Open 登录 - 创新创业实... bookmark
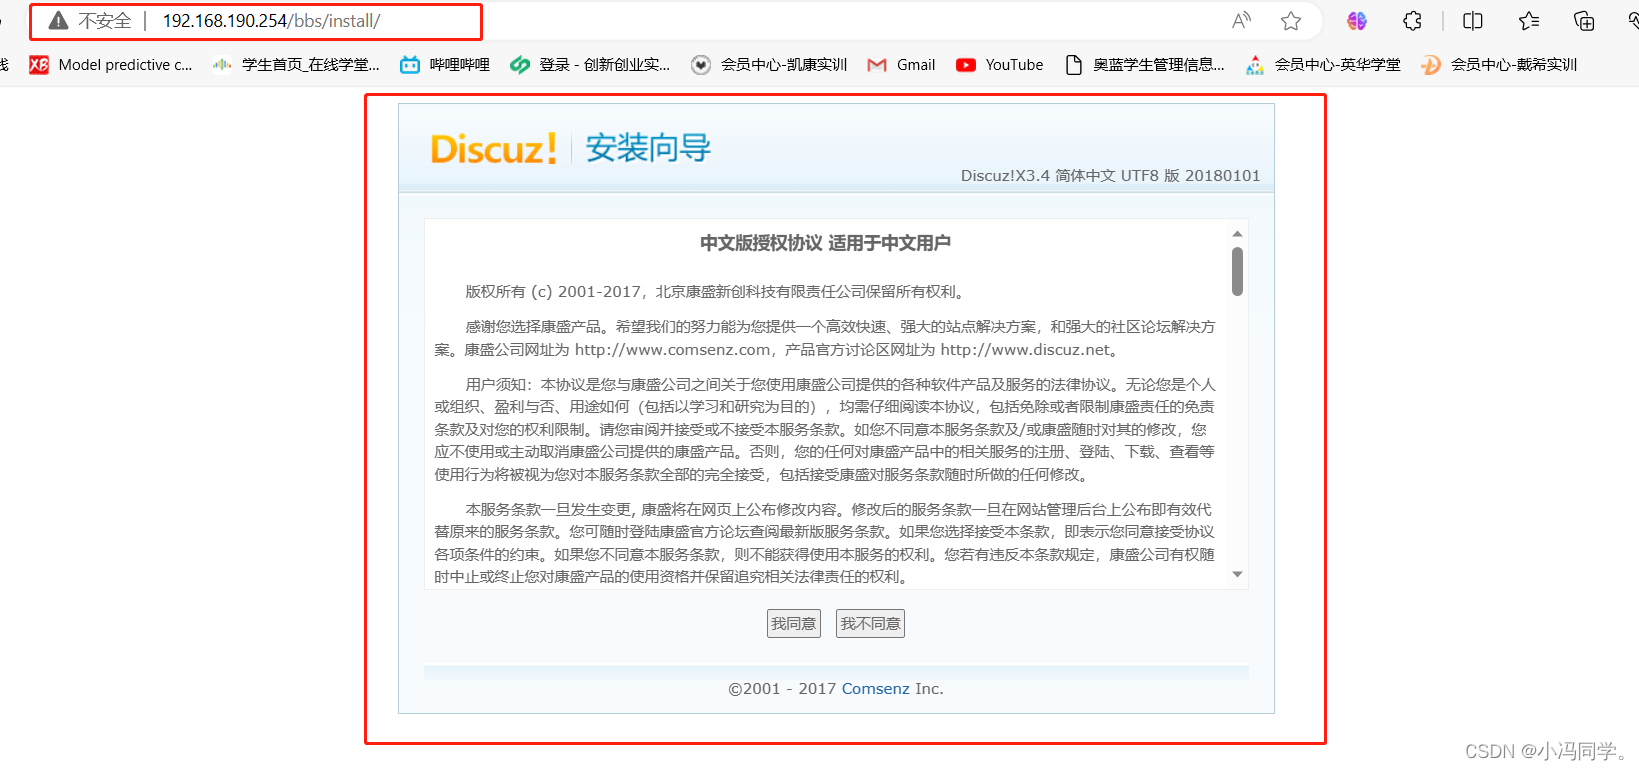The width and height of the screenshot is (1639, 770). coord(590,65)
